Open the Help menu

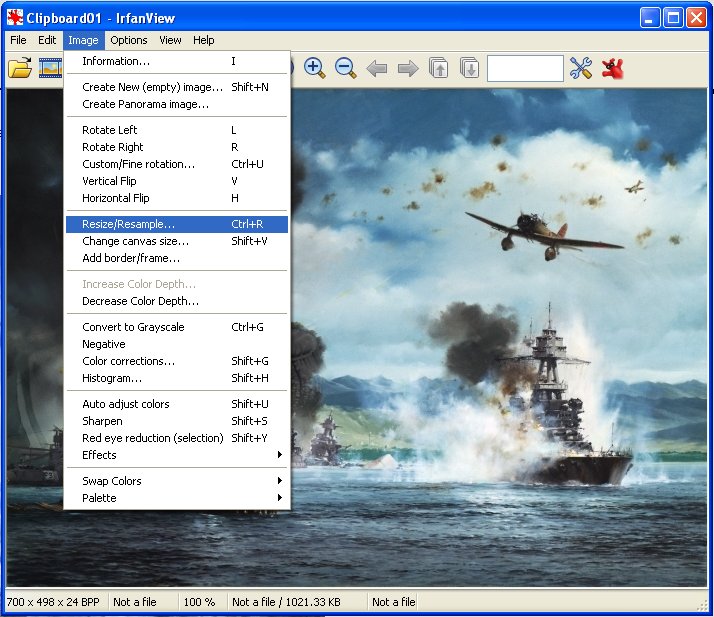[x=204, y=40]
